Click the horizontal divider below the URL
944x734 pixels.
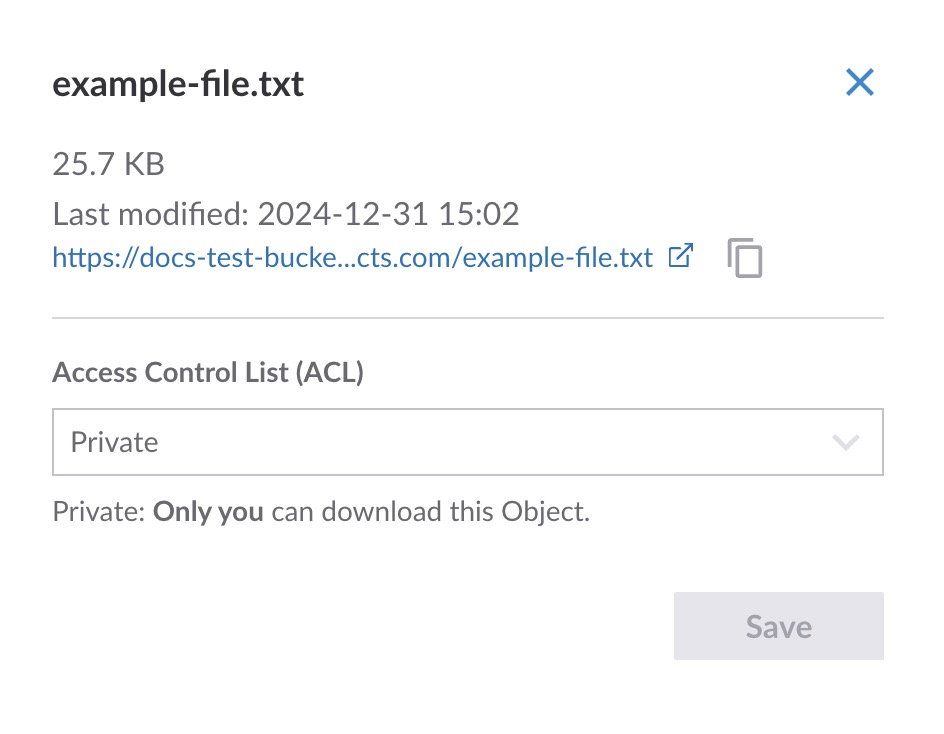point(467,318)
